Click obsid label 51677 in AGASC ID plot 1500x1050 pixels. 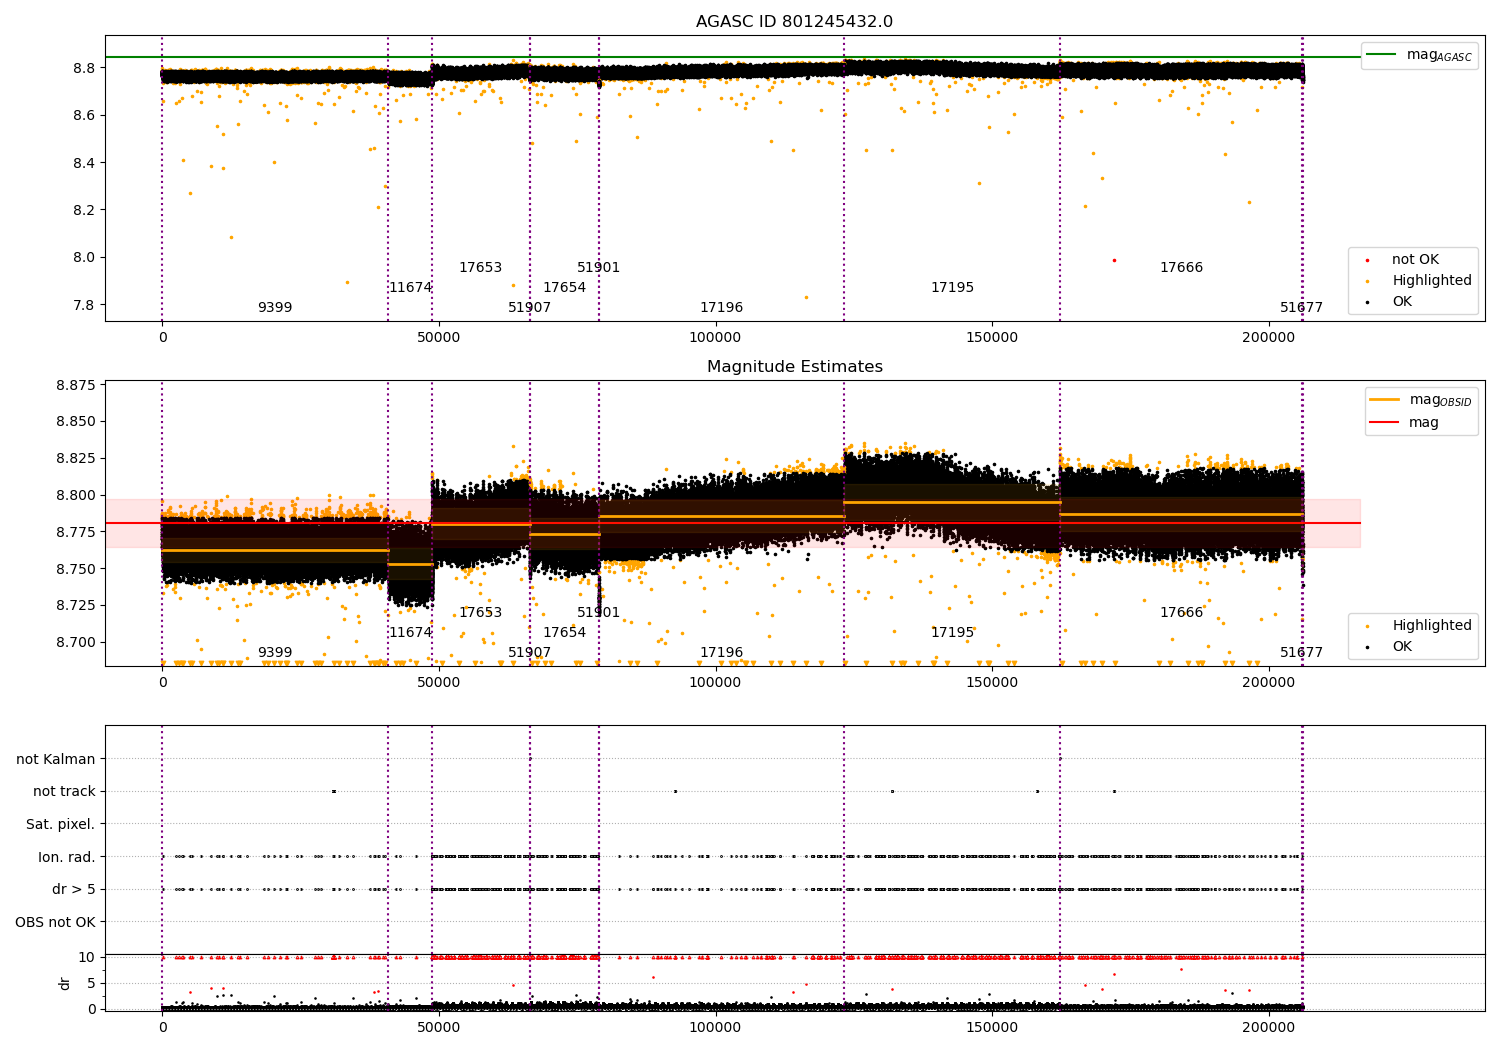pyautogui.click(x=1301, y=308)
